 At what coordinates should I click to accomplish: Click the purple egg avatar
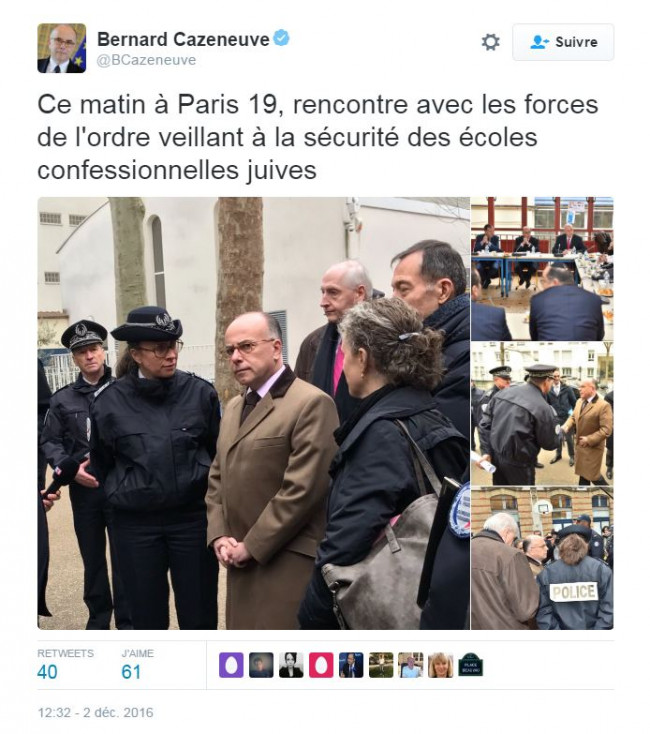tap(231, 665)
